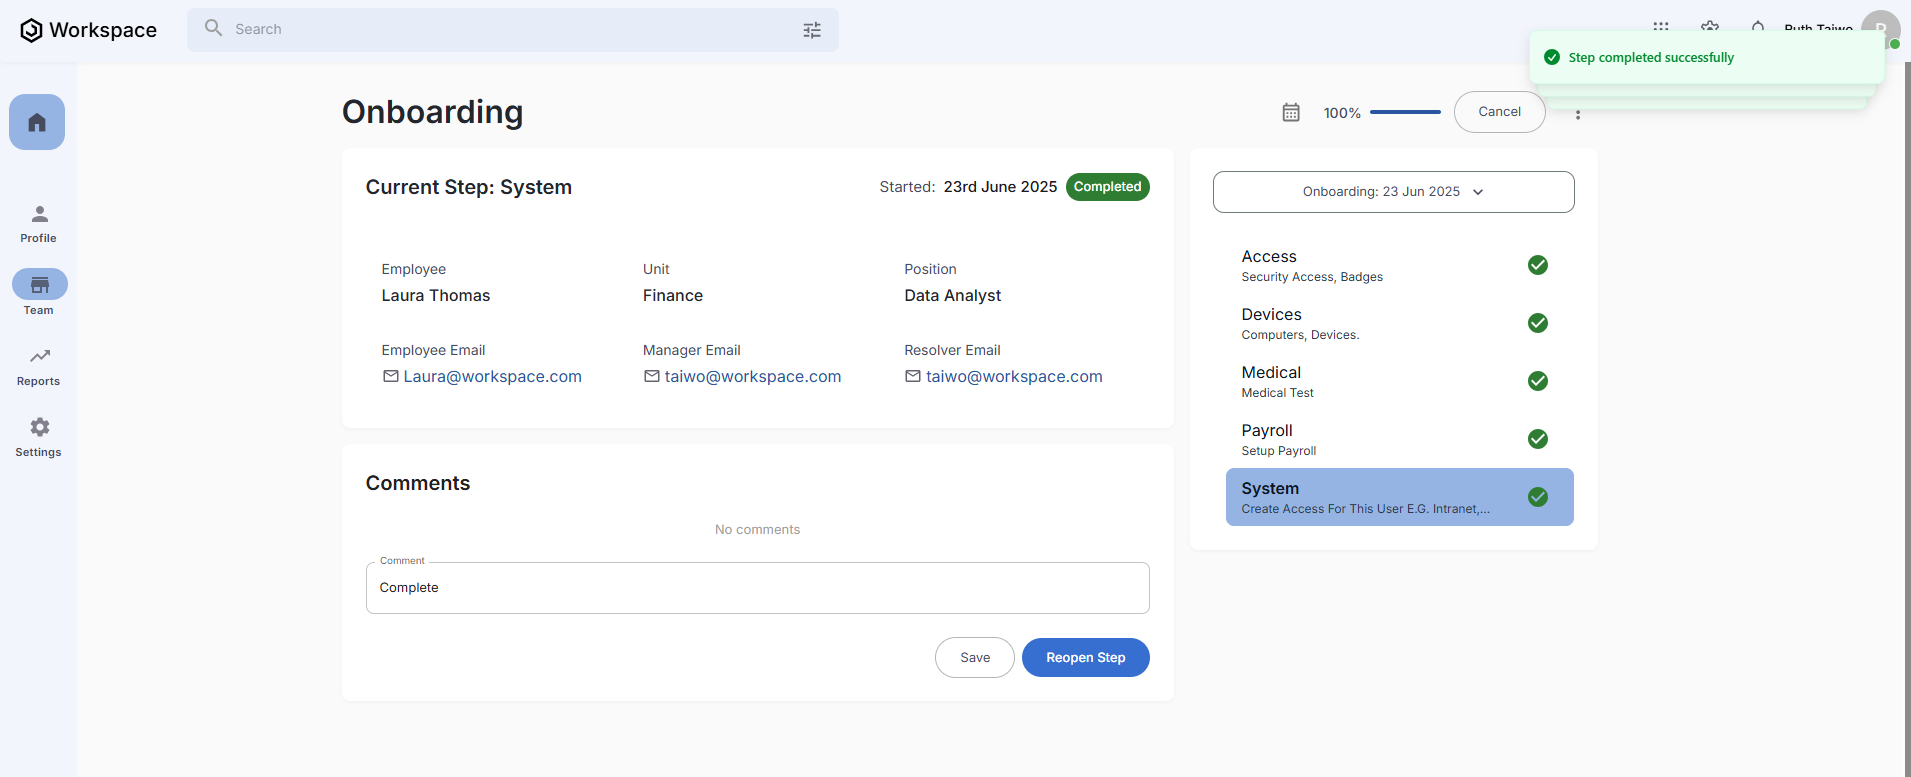Click the calendar icon near progress
1911x777 pixels.
coord(1291,113)
